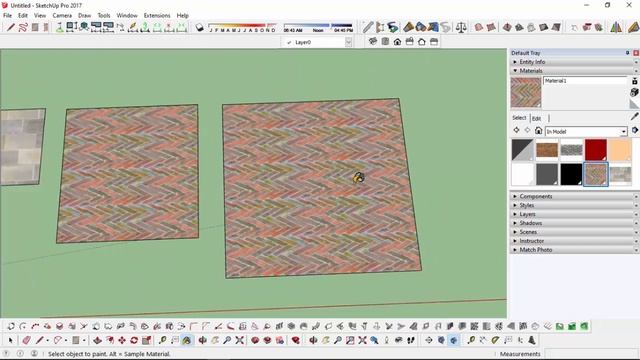The height and width of the screenshot is (360, 640).
Task: Open the materials Details arrow menu
Action: (635, 131)
